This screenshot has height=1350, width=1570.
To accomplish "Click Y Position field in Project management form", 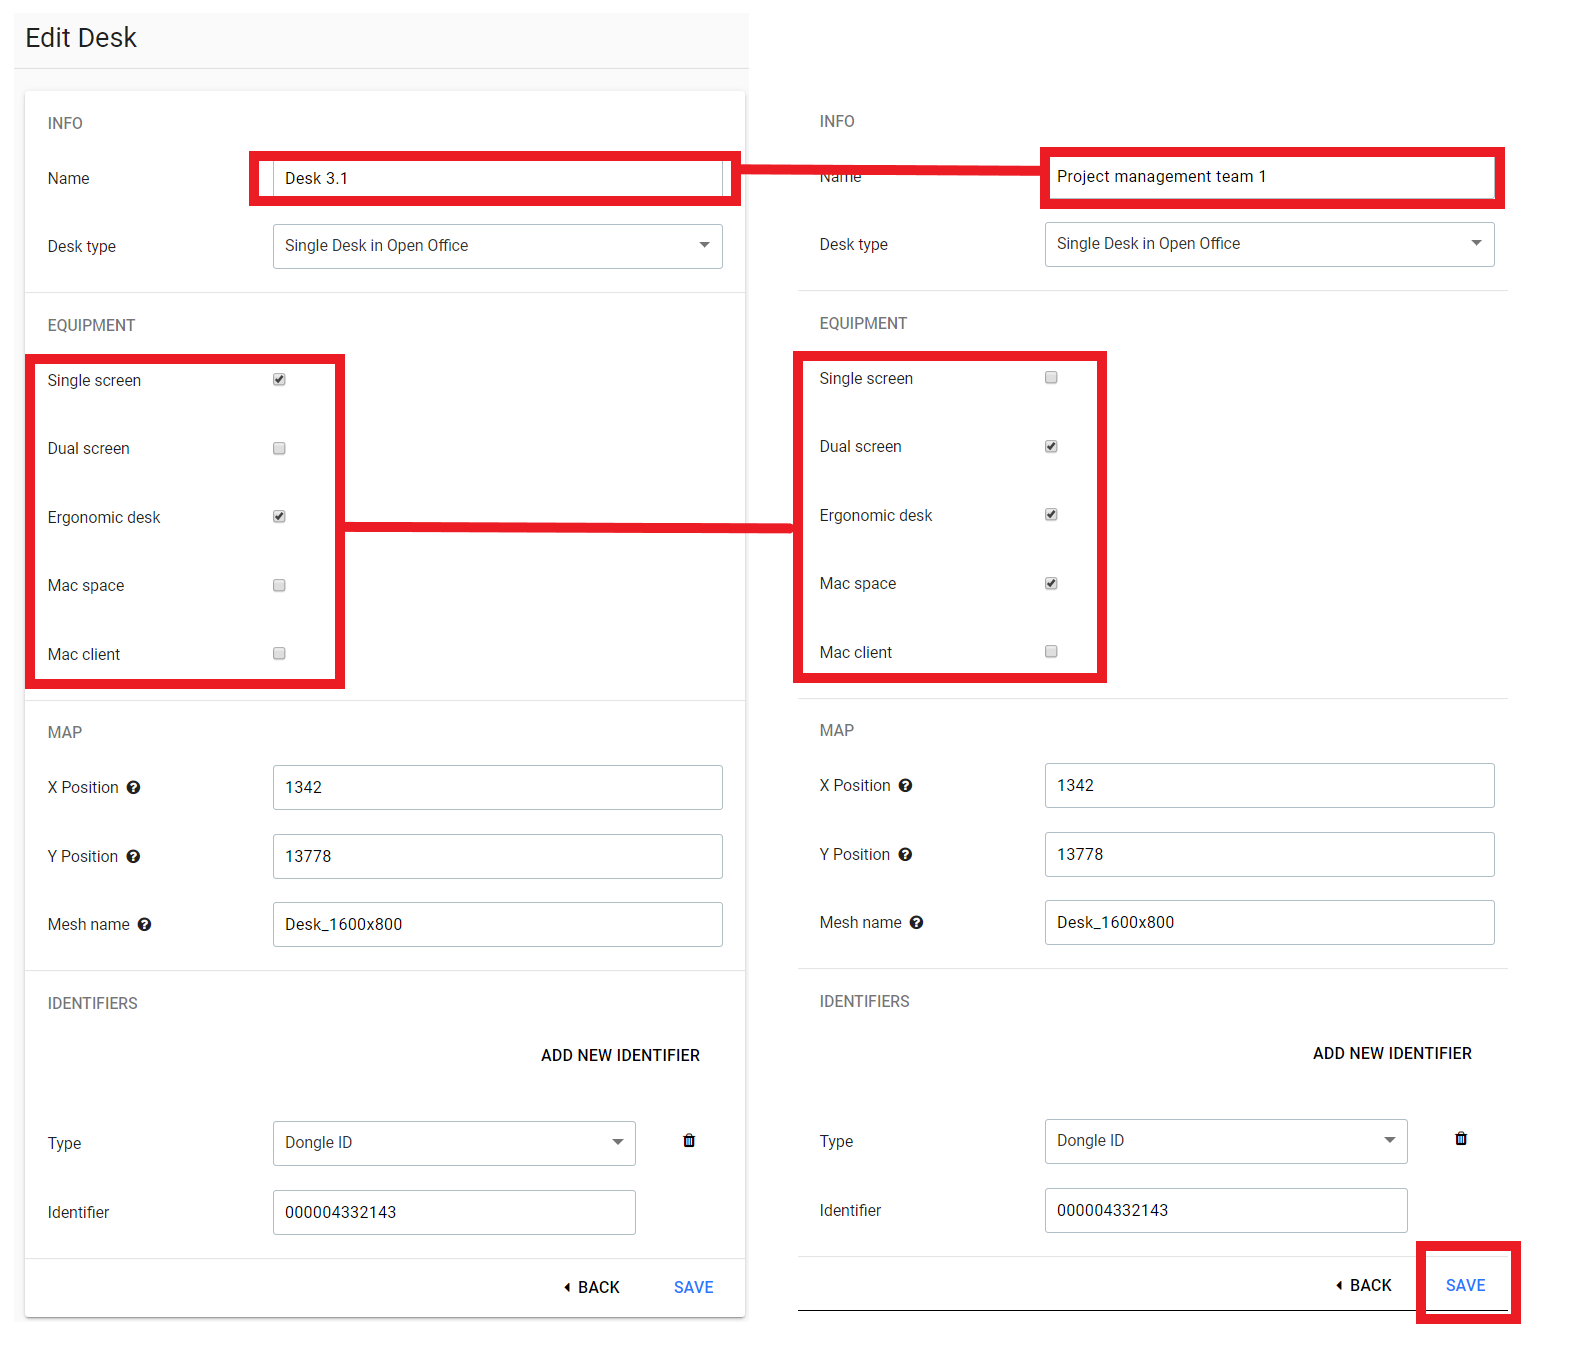I will pos(1270,855).
